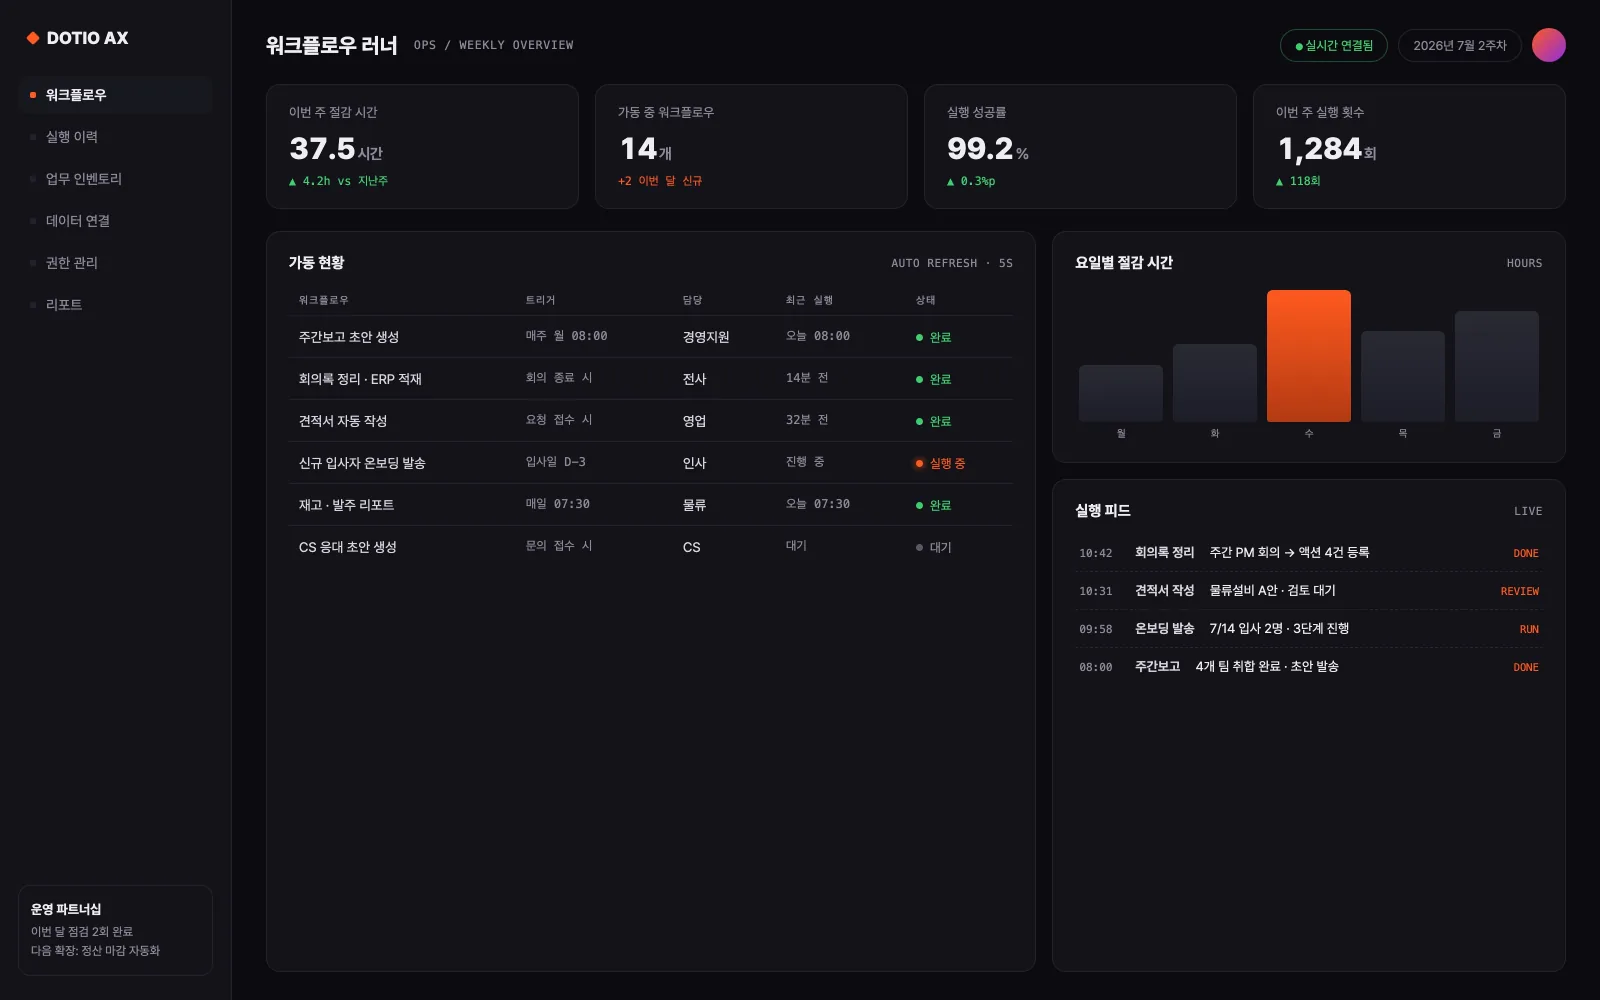This screenshot has height=1000, width=1600.
Task: Click the 실행 중 status indicator
Action: coord(940,463)
